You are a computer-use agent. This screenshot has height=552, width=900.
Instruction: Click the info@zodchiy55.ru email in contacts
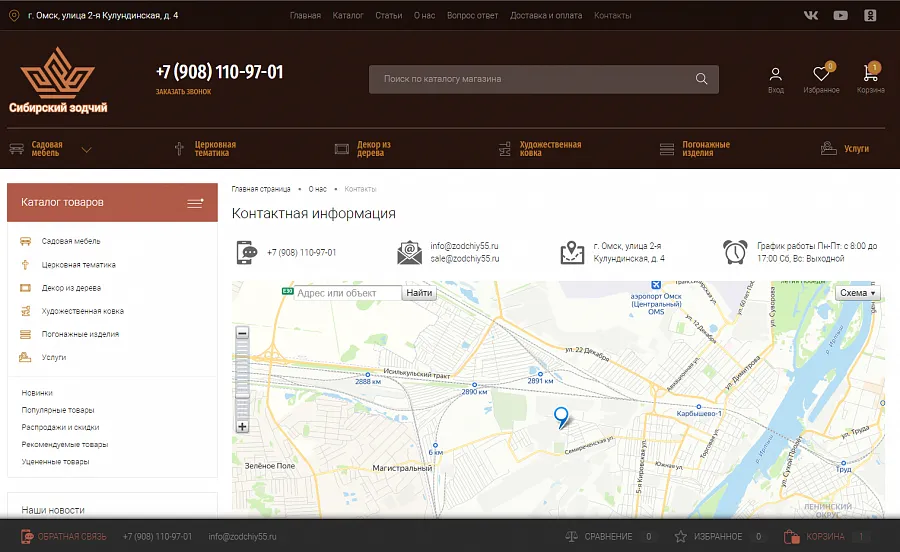(464, 246)
